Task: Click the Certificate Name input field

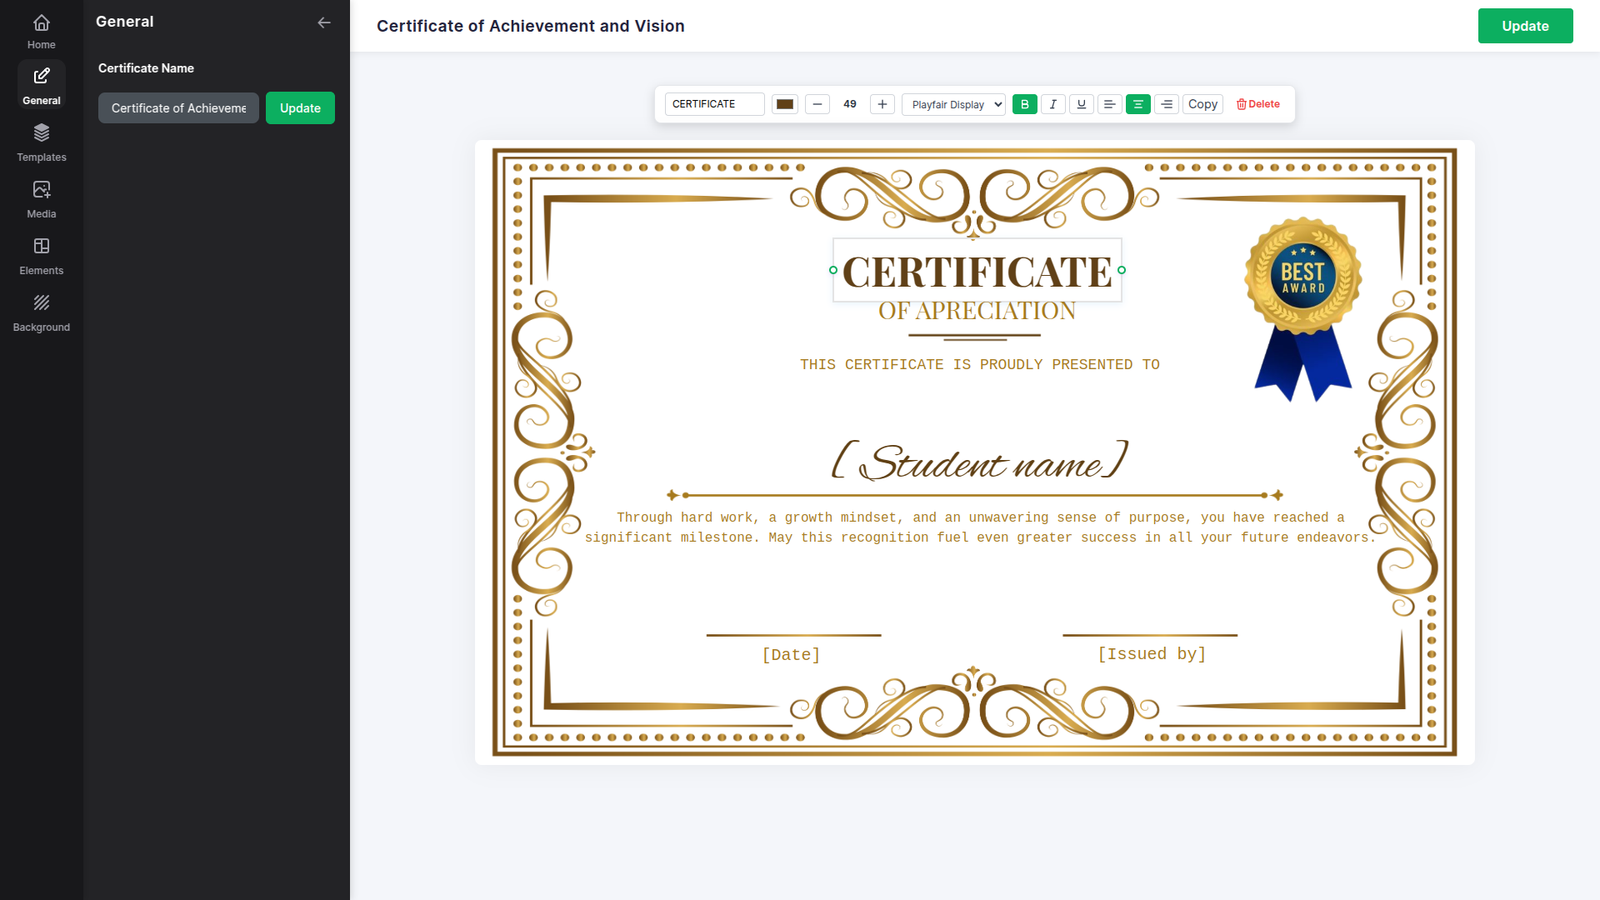Action: (178, 108)
